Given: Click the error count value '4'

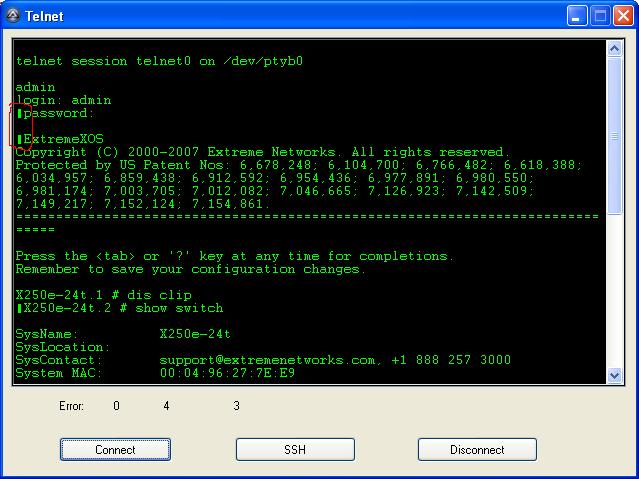Looking at the screenshot, I should pos(166,406).
